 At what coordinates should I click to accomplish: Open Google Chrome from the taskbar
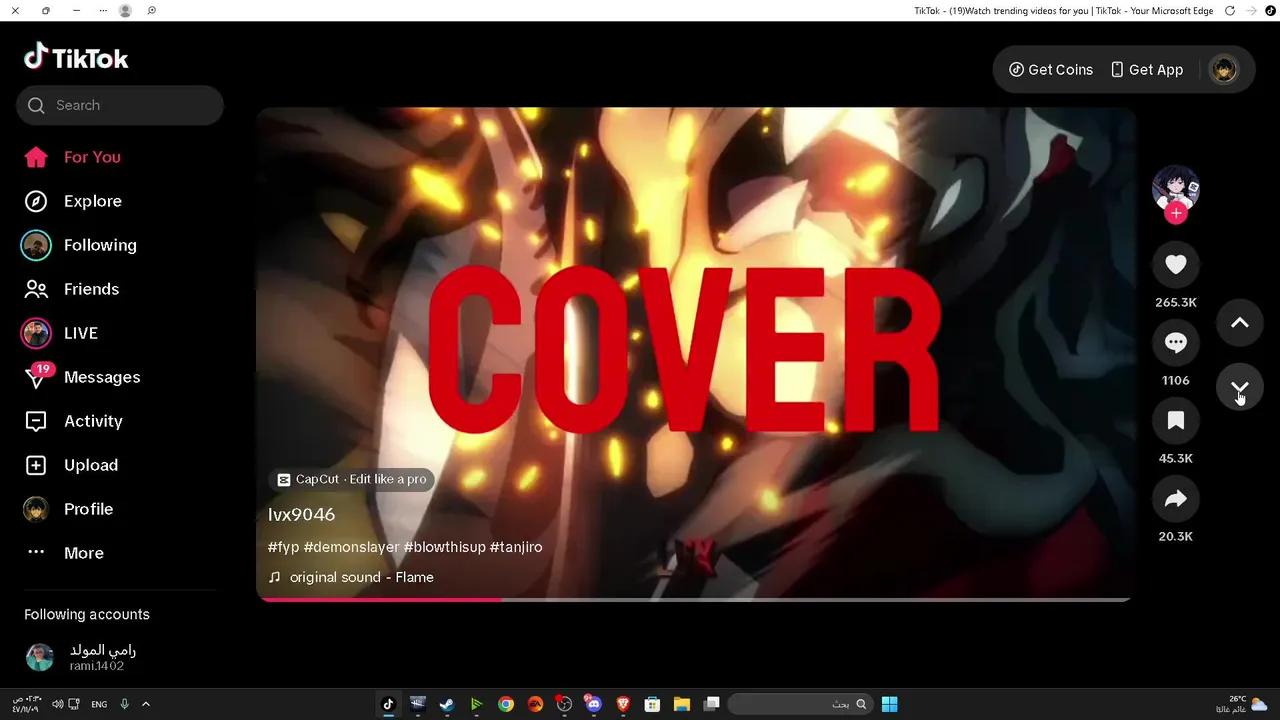[x=506, y=704]
